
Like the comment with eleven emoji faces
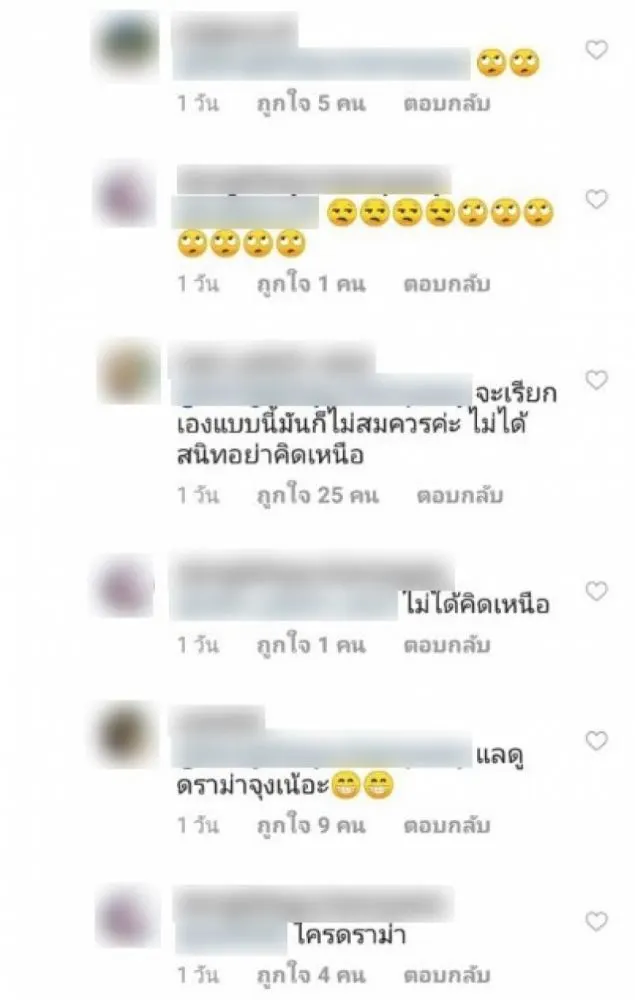(x=596, y=200)
